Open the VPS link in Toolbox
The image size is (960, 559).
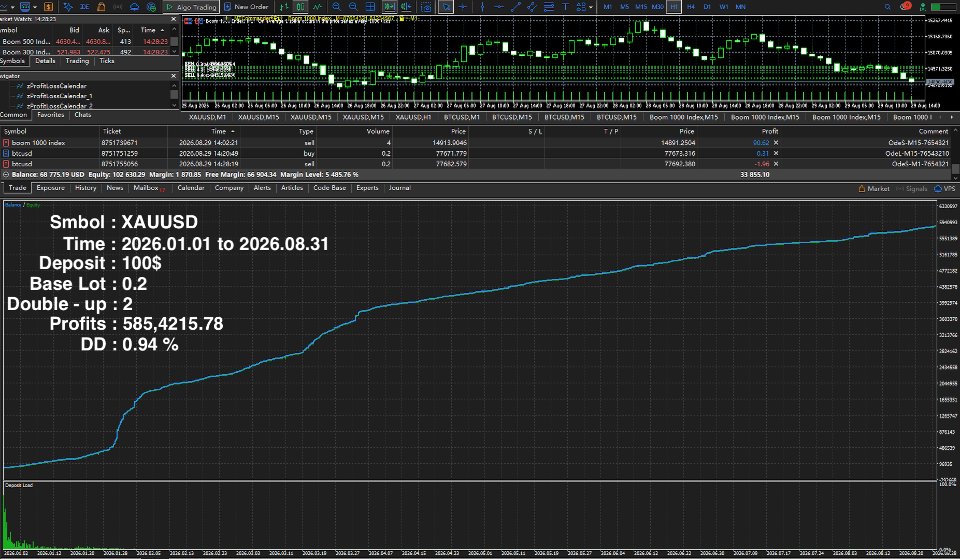tap(945, 189)
